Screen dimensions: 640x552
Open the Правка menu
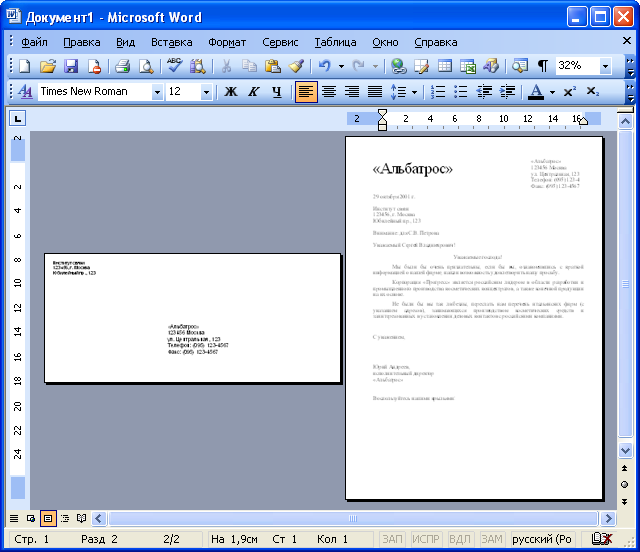click(82, 42)
